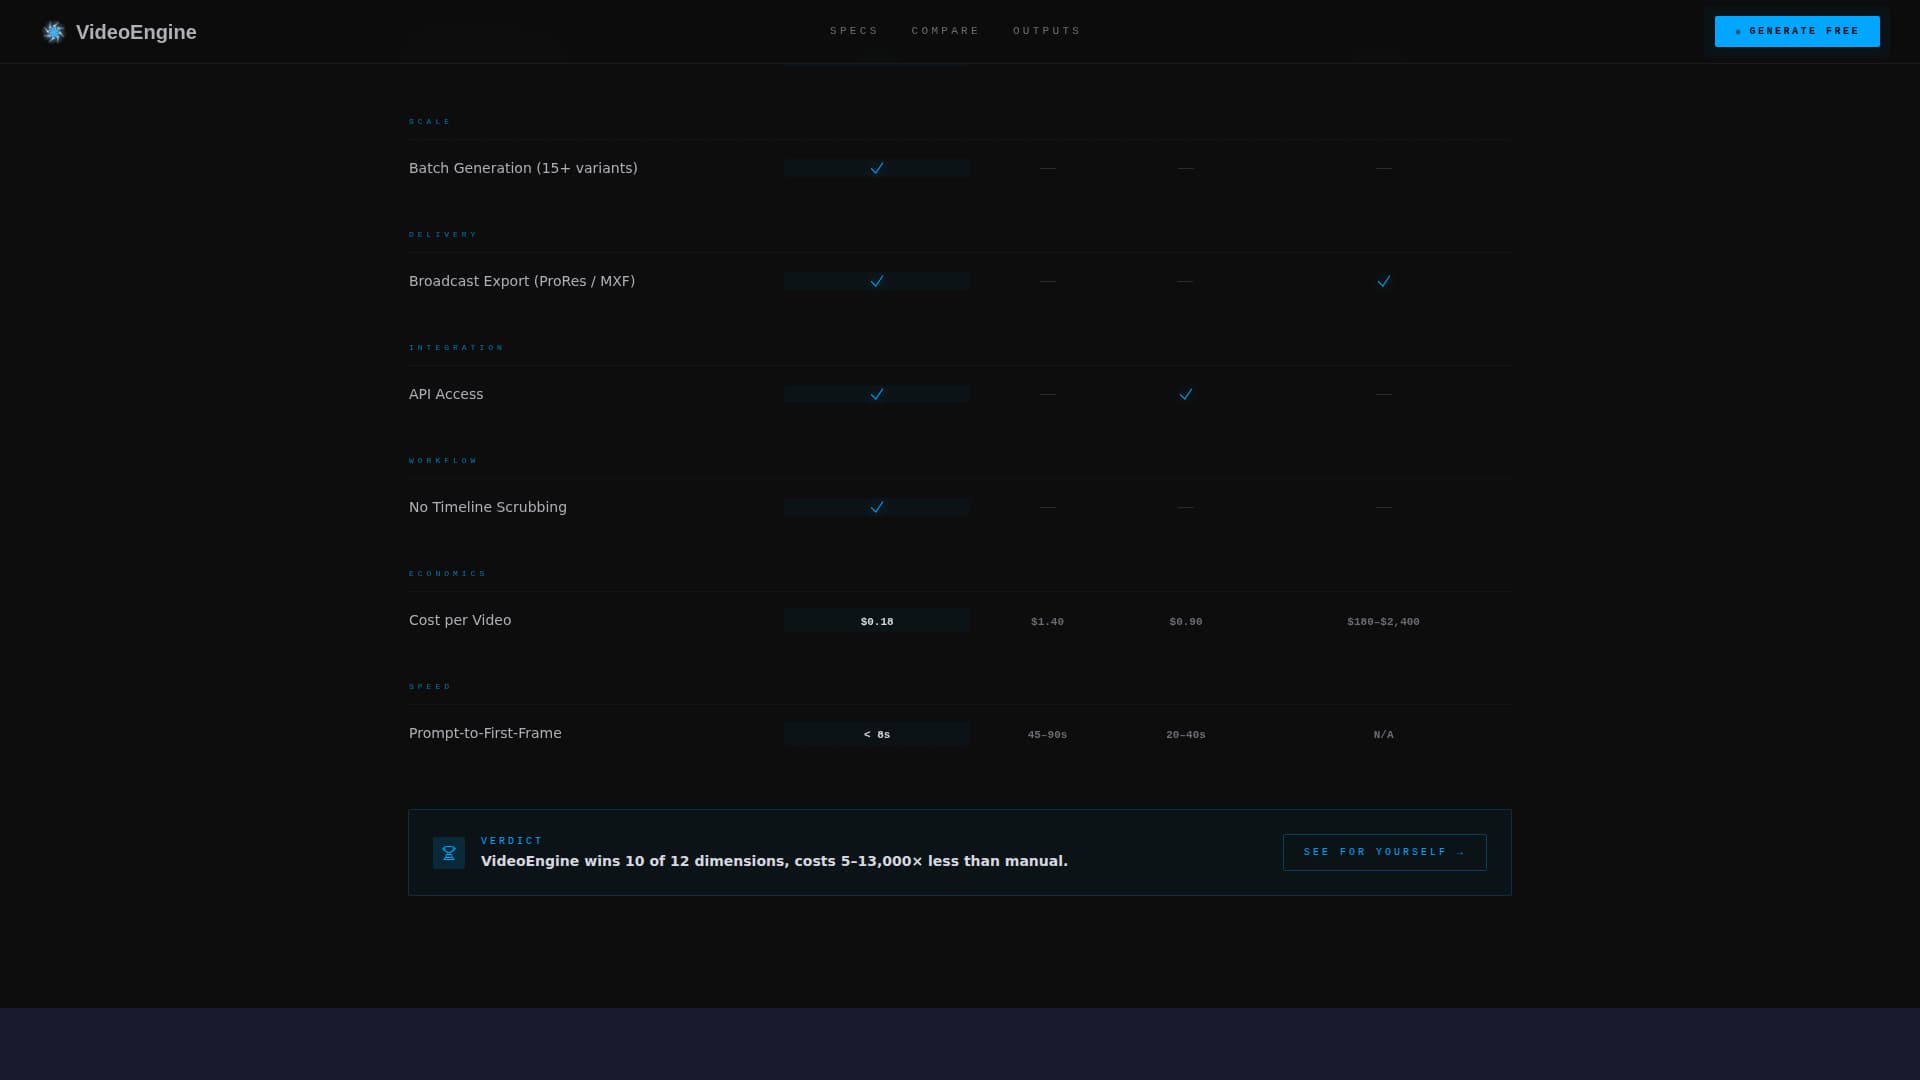Open the Outputs navigation item
Viewport: 1920px width, 1080px height.
tap(1046, 31)
